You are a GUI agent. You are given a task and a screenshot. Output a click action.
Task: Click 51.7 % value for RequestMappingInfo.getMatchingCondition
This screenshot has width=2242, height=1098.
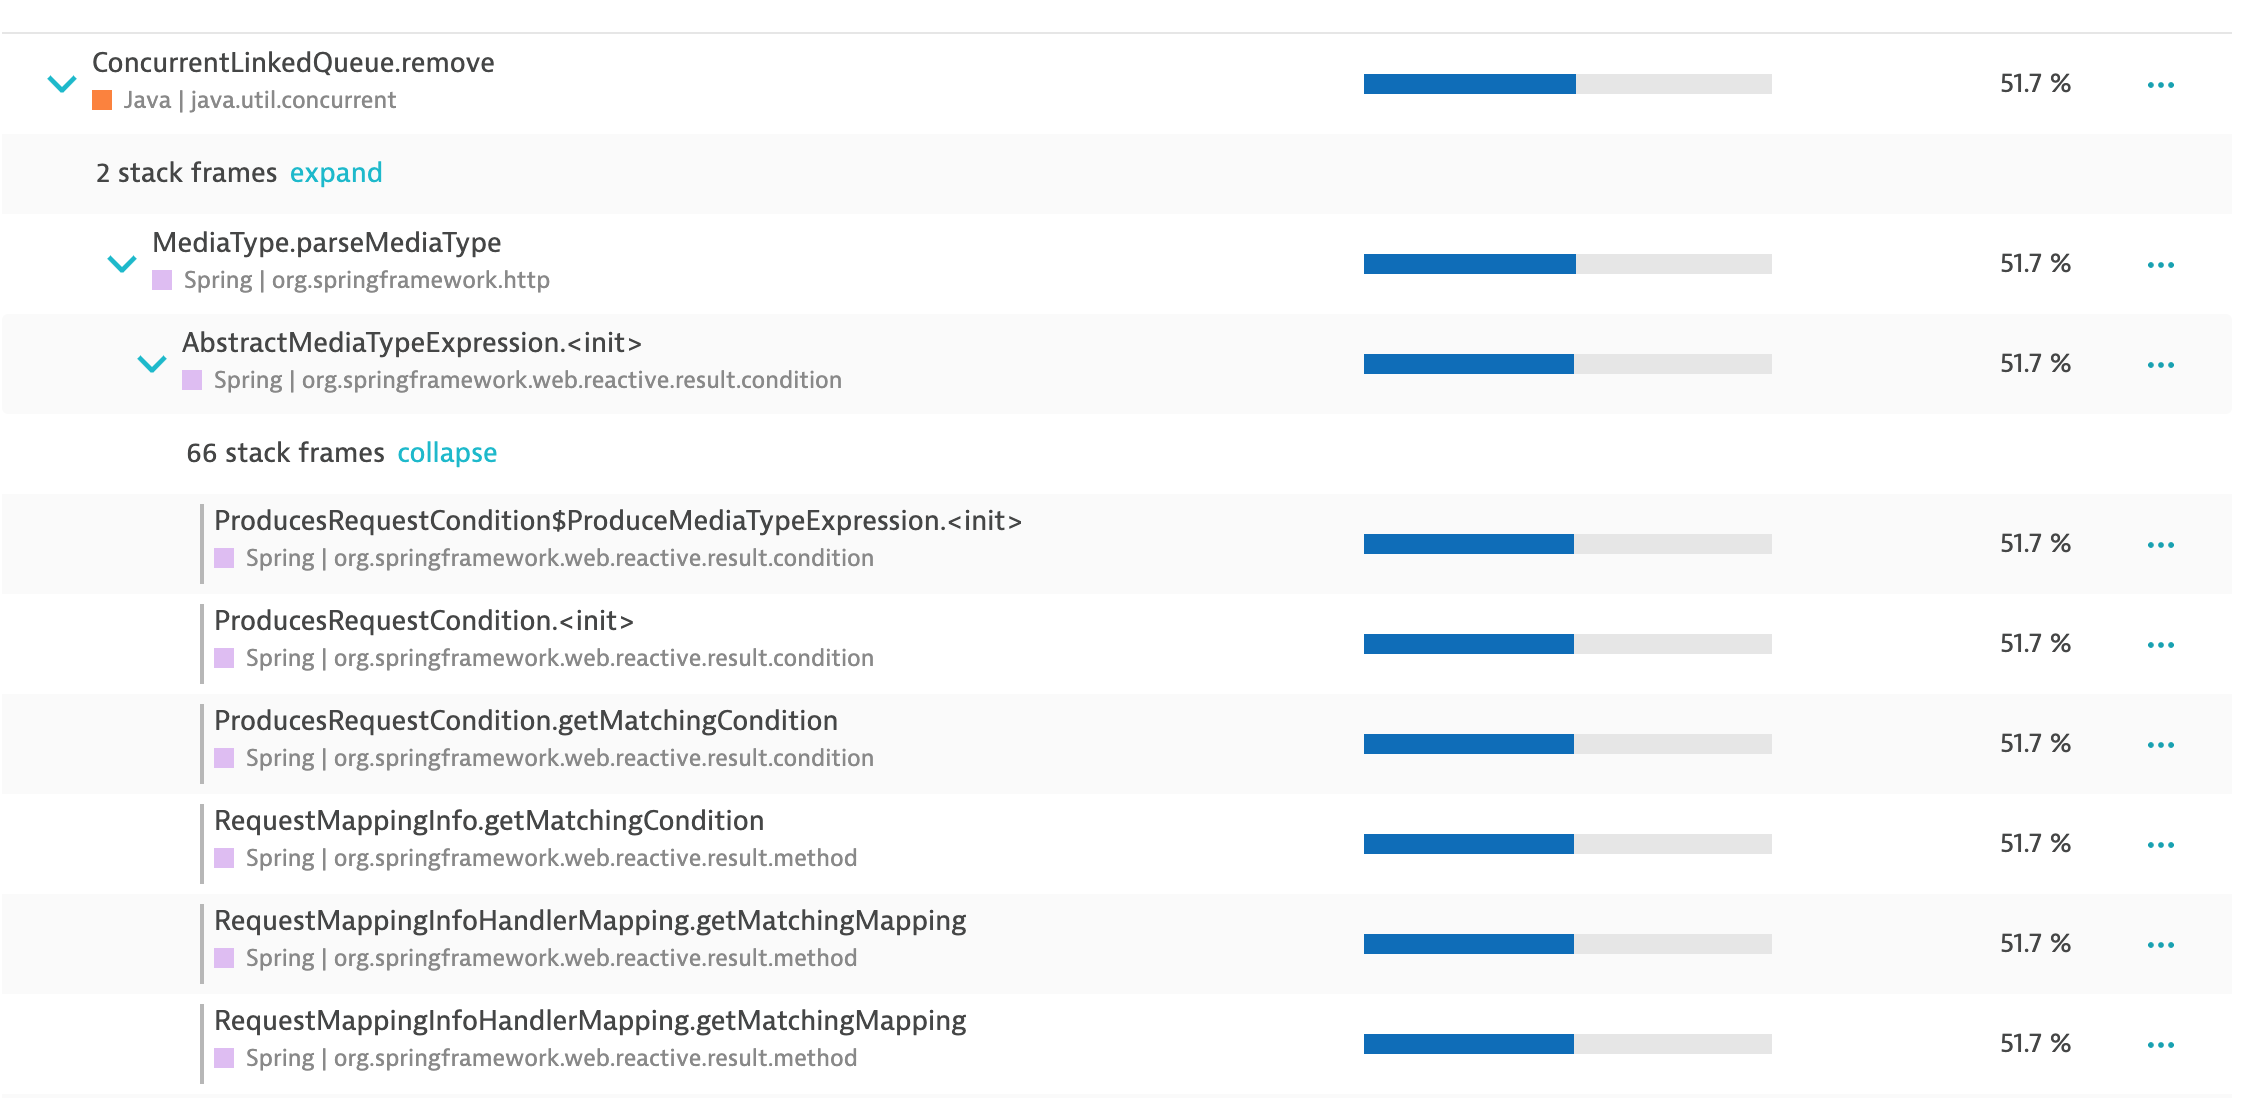point(2035,844)
